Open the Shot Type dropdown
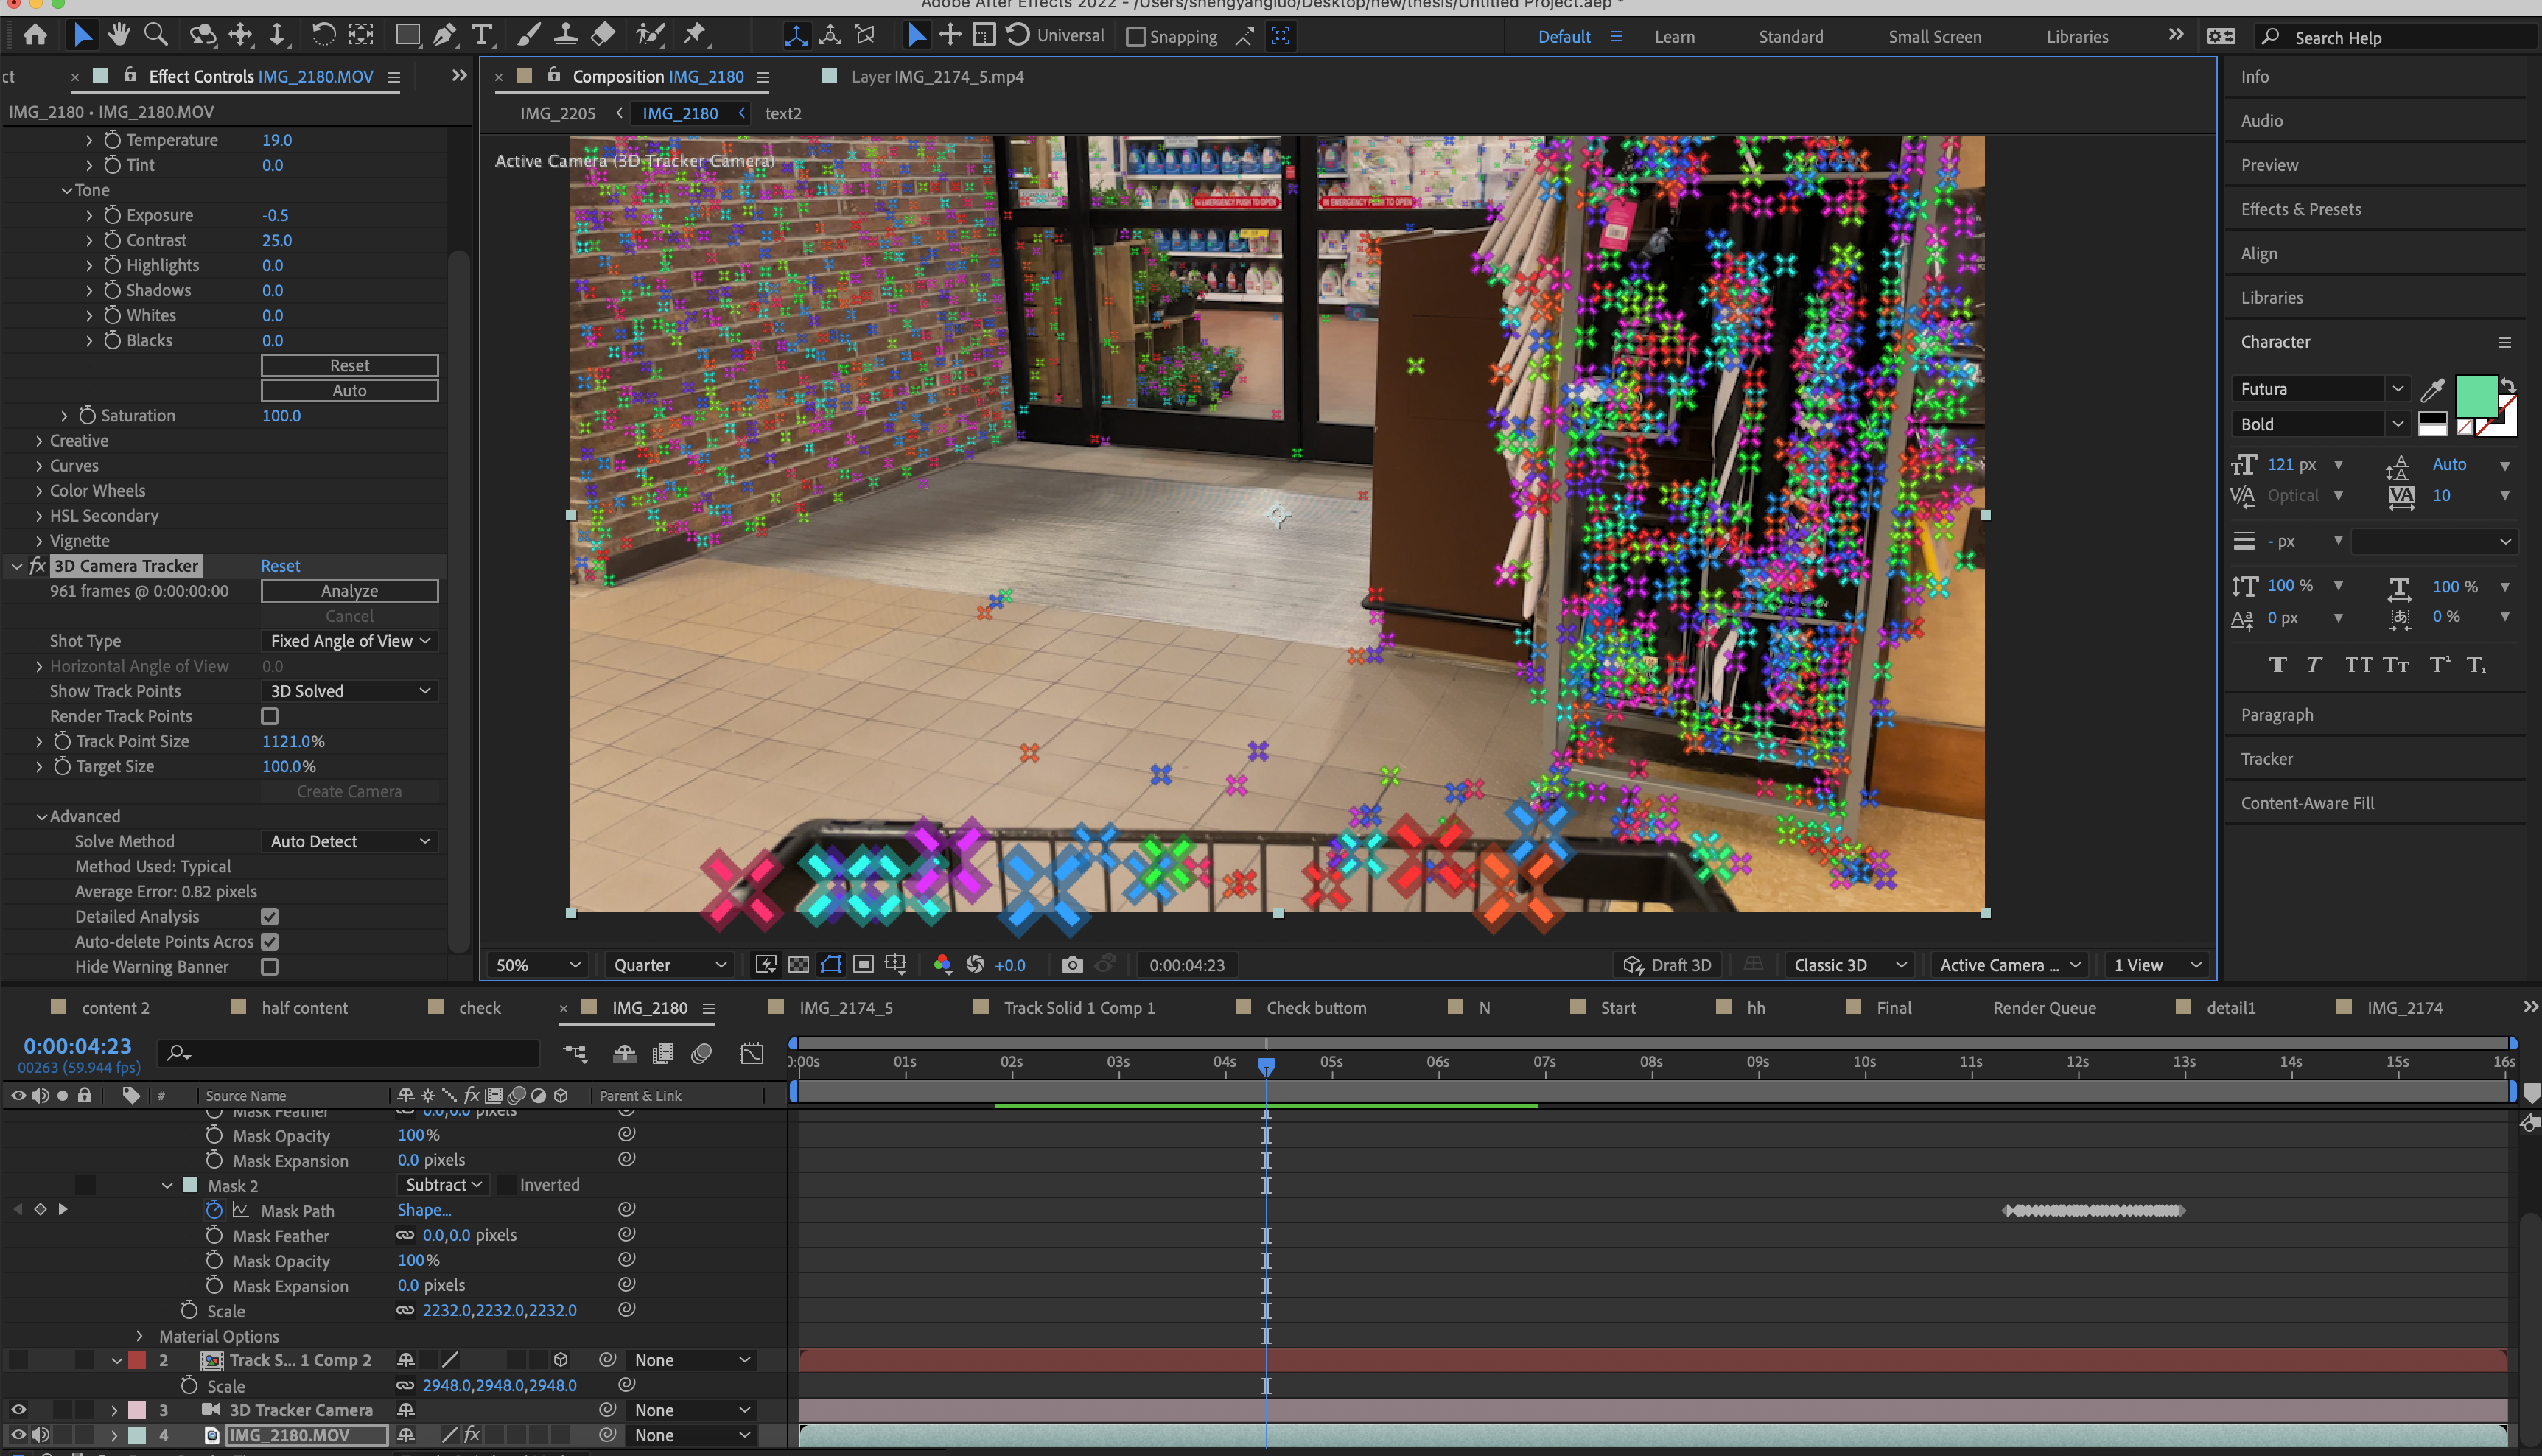2542x1456 pixels. pyautogui.click(x=349, y=641)
